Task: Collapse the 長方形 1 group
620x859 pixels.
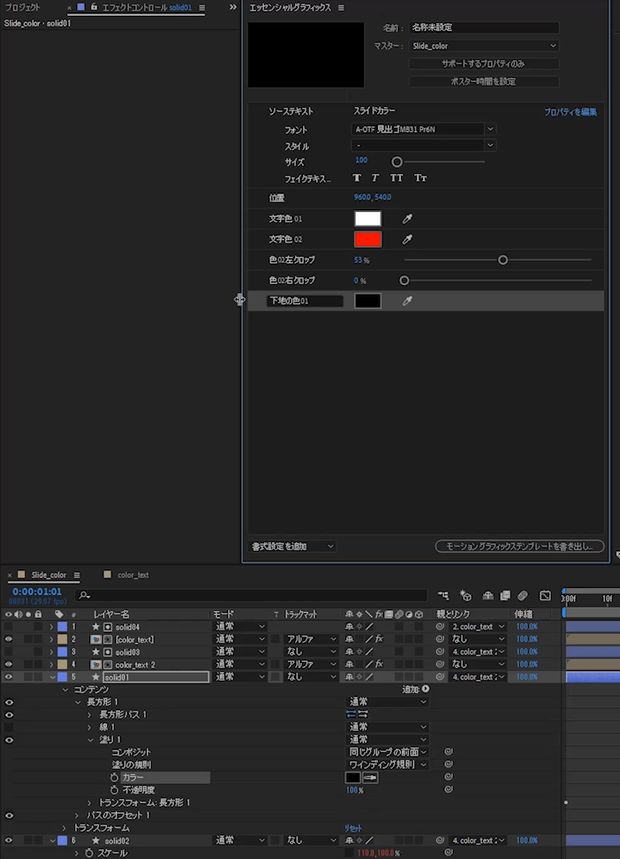Action: click(78, 702)
